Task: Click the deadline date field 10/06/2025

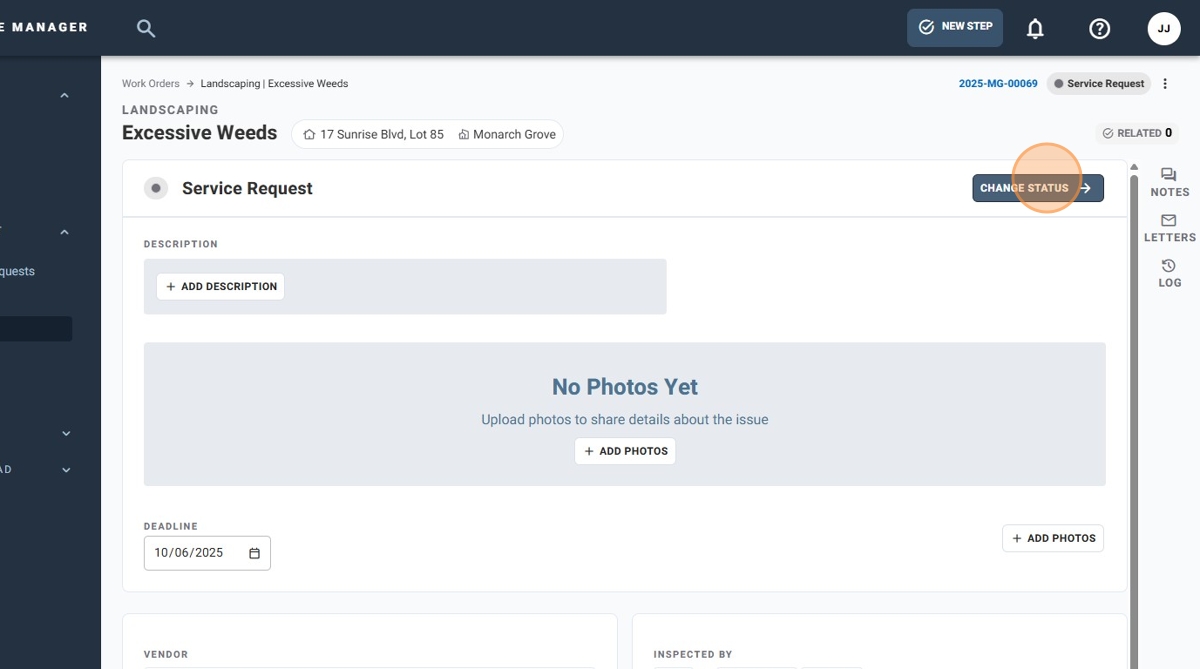Action: click(207, 553)
